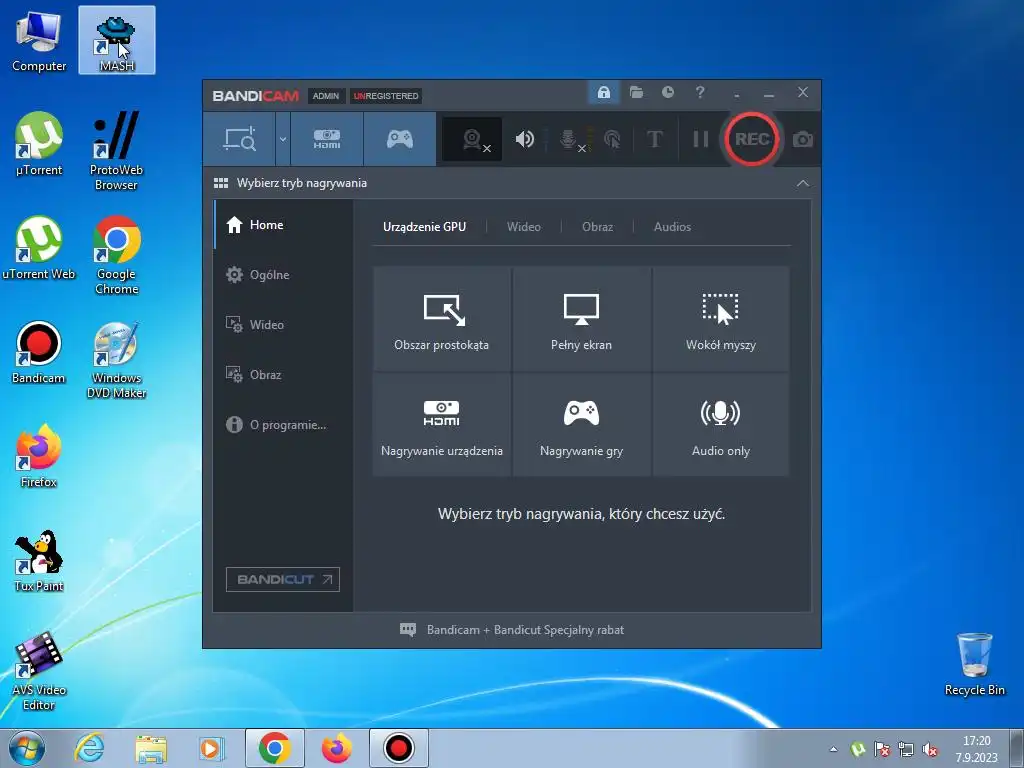Choose 'Obszar prostokąta' recording mode tile
This screenshot has height=768, width=1024.
(x=442, y=319)
